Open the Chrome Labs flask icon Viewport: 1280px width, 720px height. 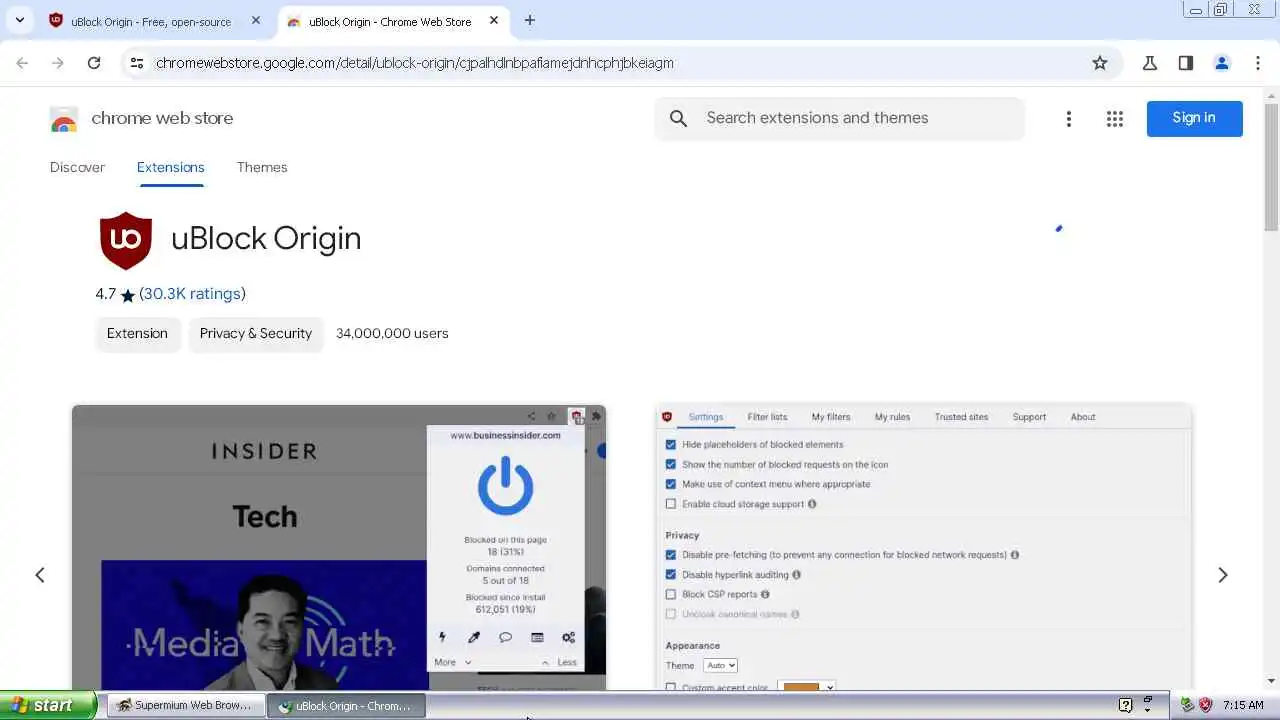tap(1150, 62)
